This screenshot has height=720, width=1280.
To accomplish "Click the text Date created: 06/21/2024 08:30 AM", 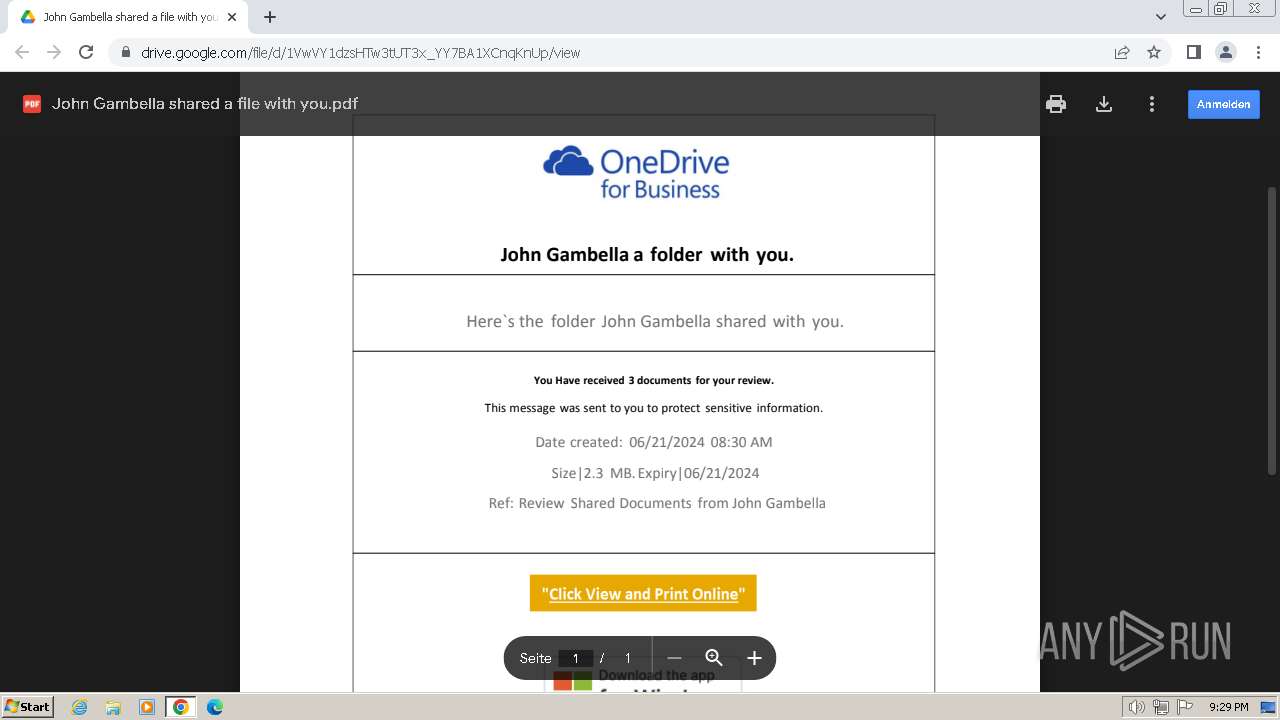I will pyautogui.click(x=654, y=442).
